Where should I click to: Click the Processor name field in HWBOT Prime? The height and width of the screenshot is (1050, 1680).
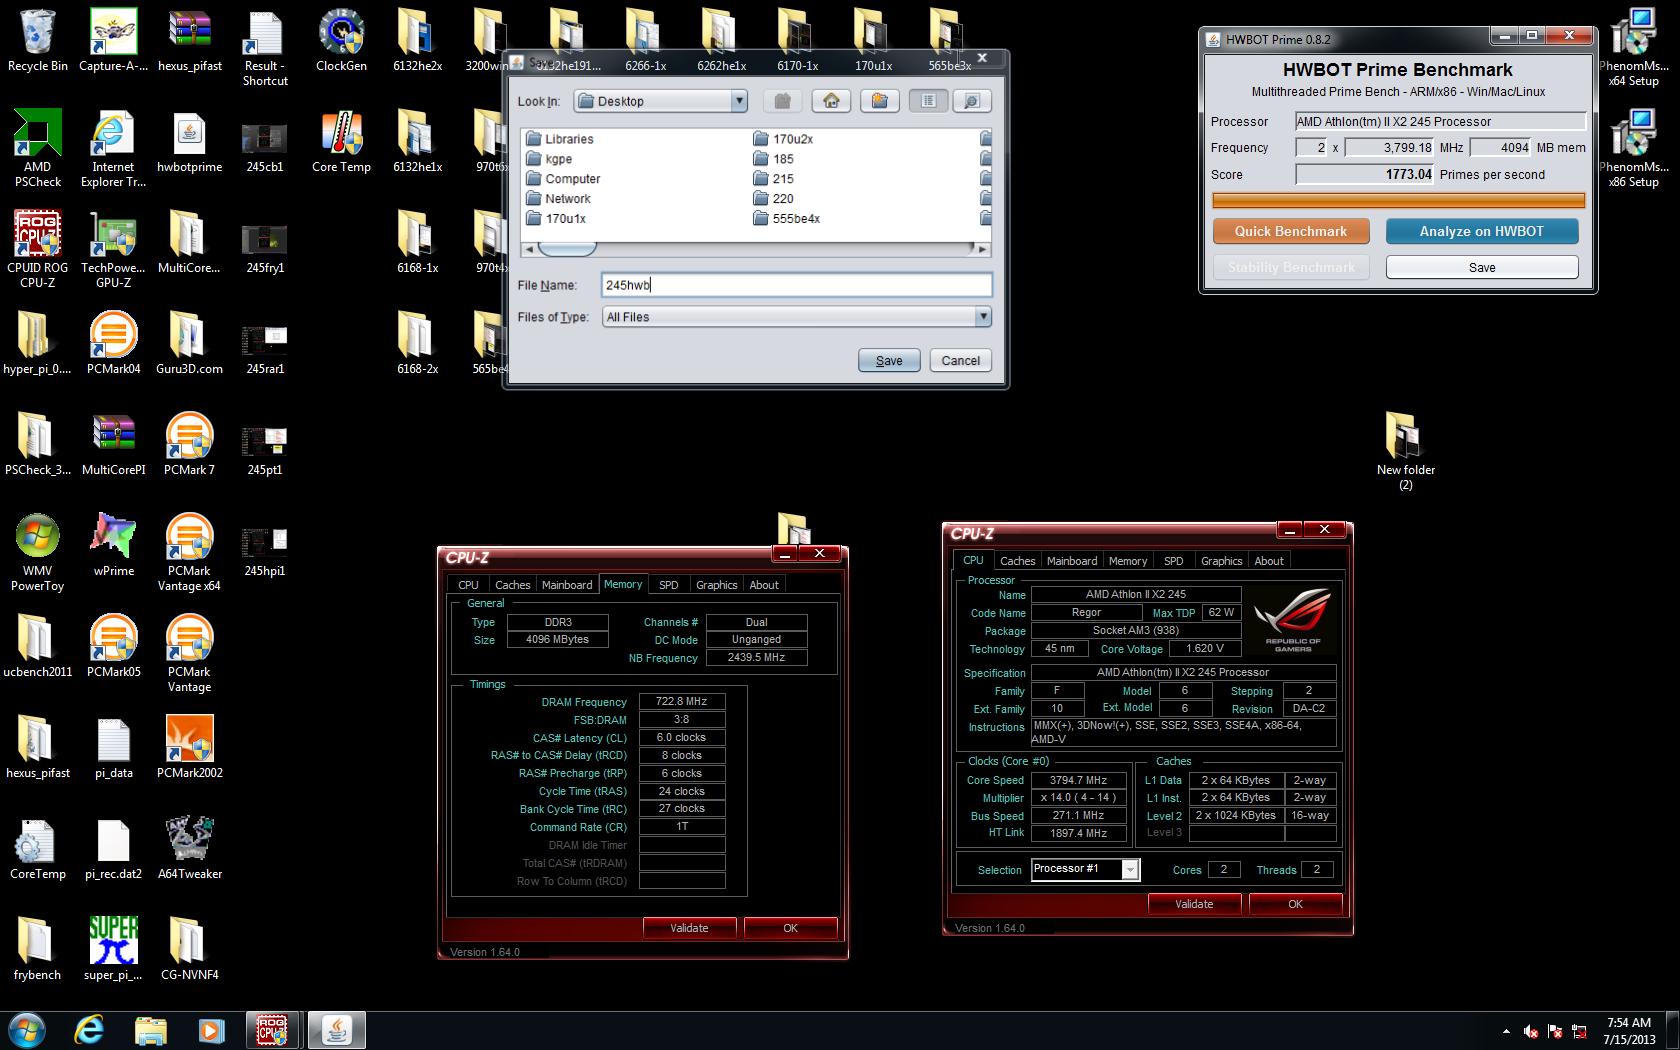[x=1440, y=121]
